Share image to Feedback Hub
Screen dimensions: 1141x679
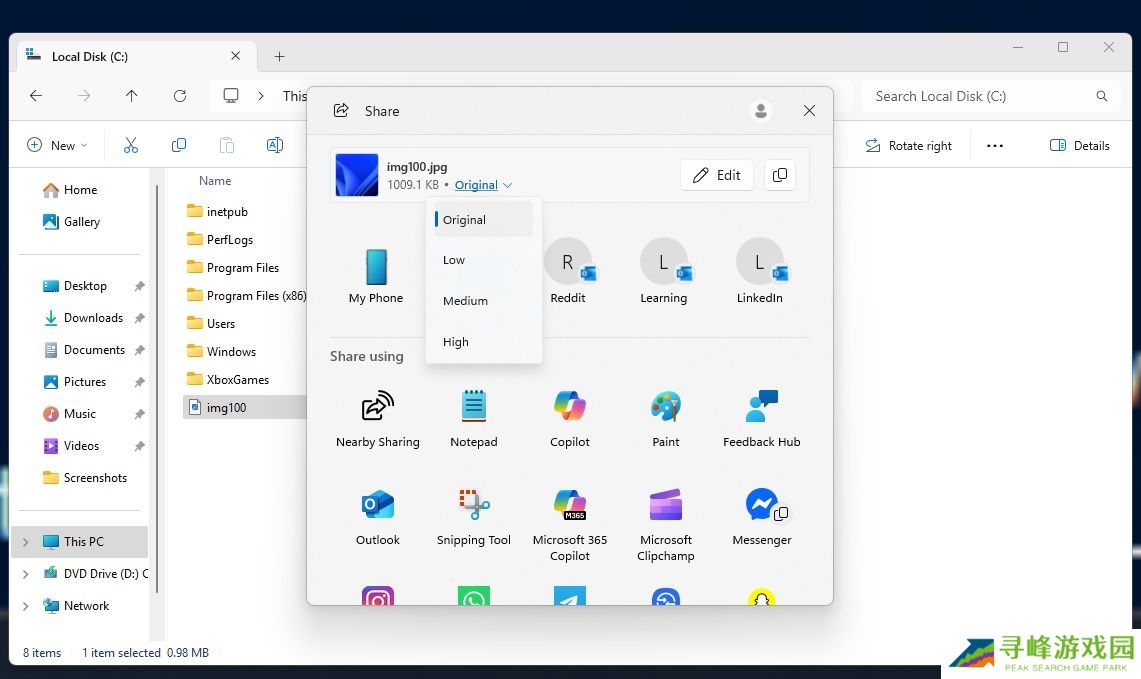[x=762, y=419]
